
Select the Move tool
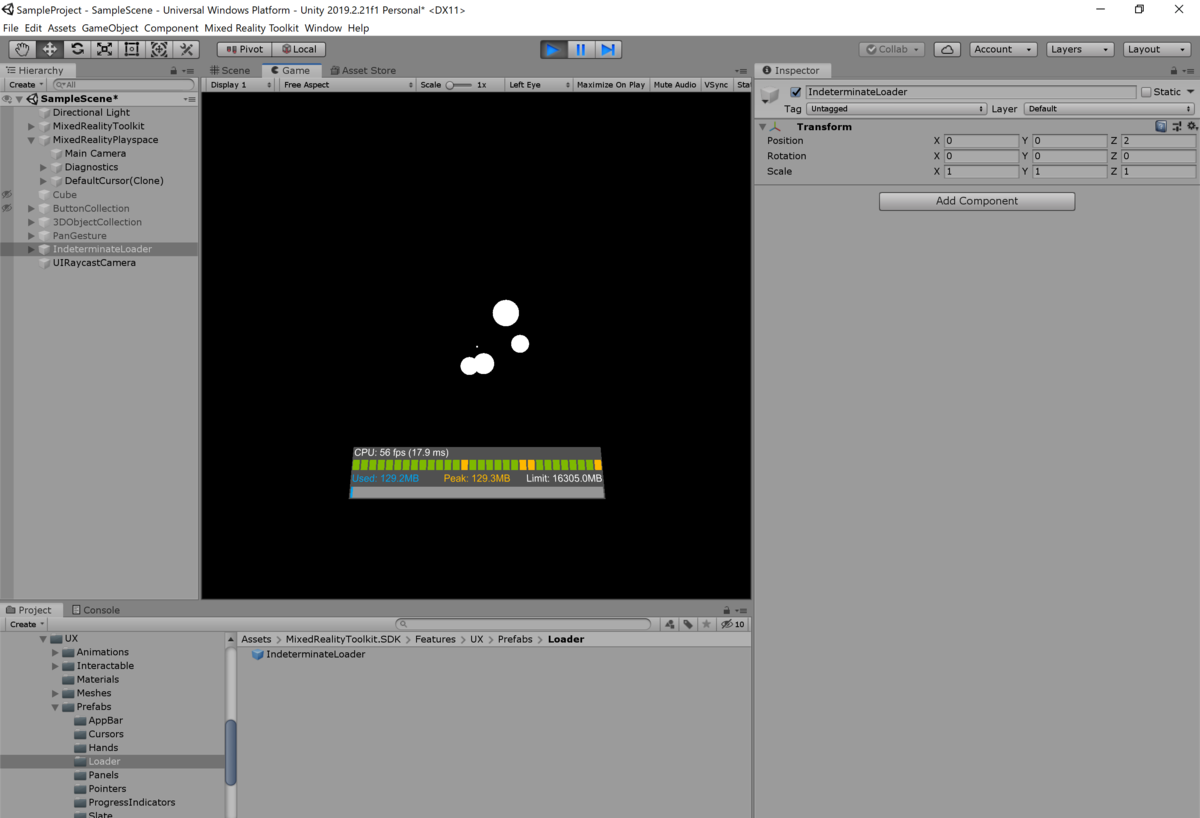point(49,49)
